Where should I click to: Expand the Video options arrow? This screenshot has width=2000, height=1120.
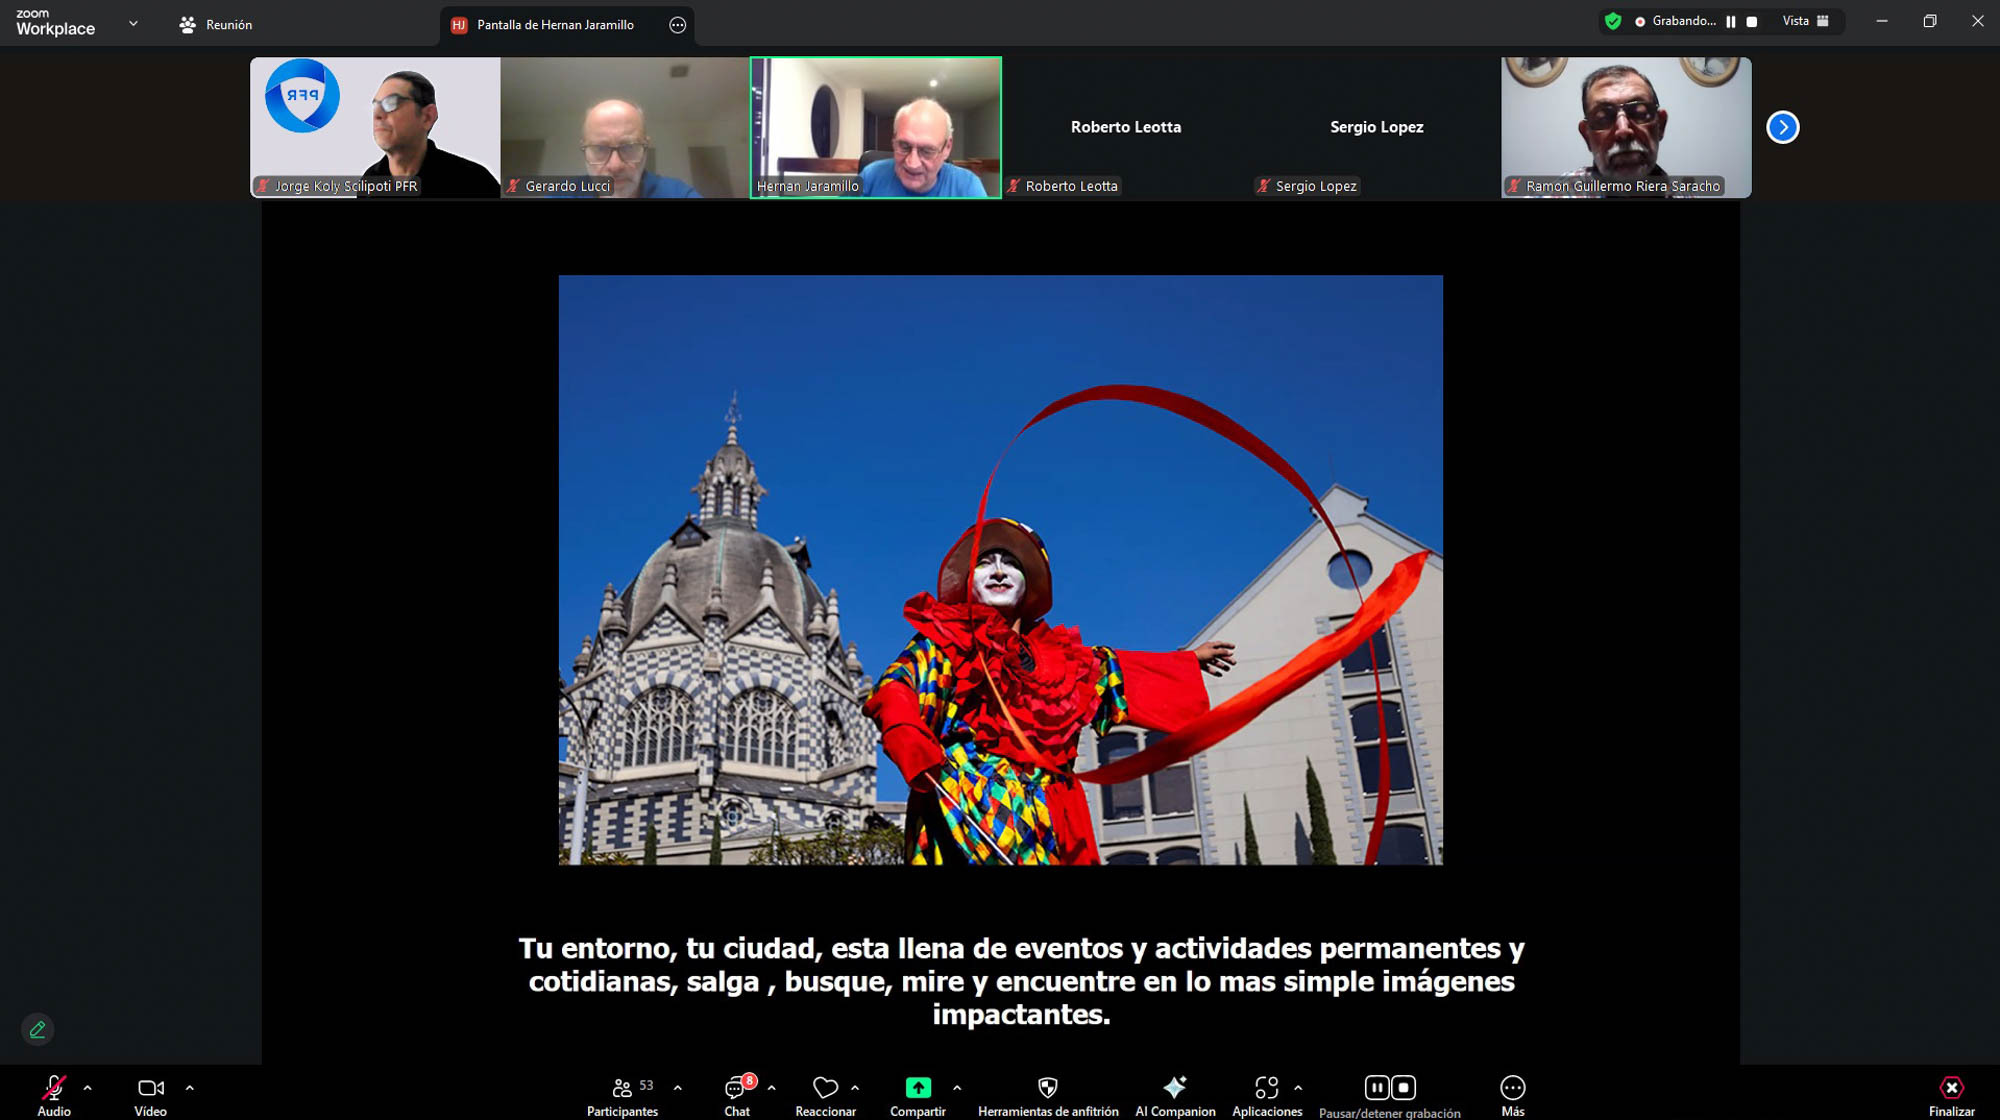point(190,1088)
